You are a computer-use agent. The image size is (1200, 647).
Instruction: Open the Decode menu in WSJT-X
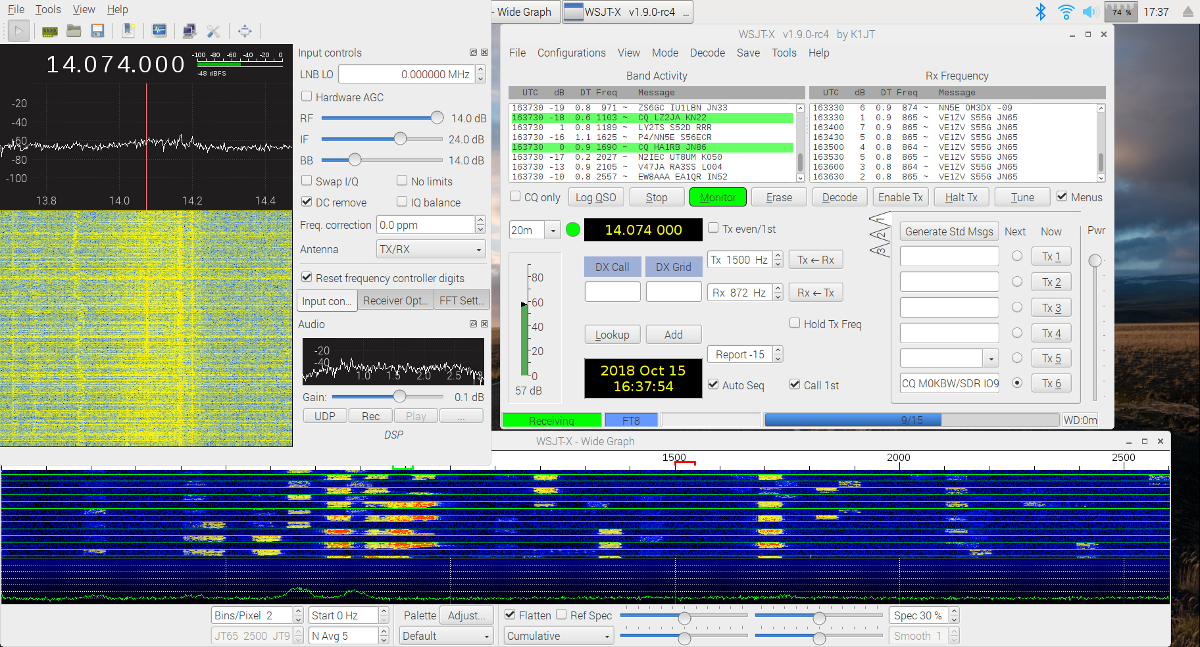click(707, 53)
